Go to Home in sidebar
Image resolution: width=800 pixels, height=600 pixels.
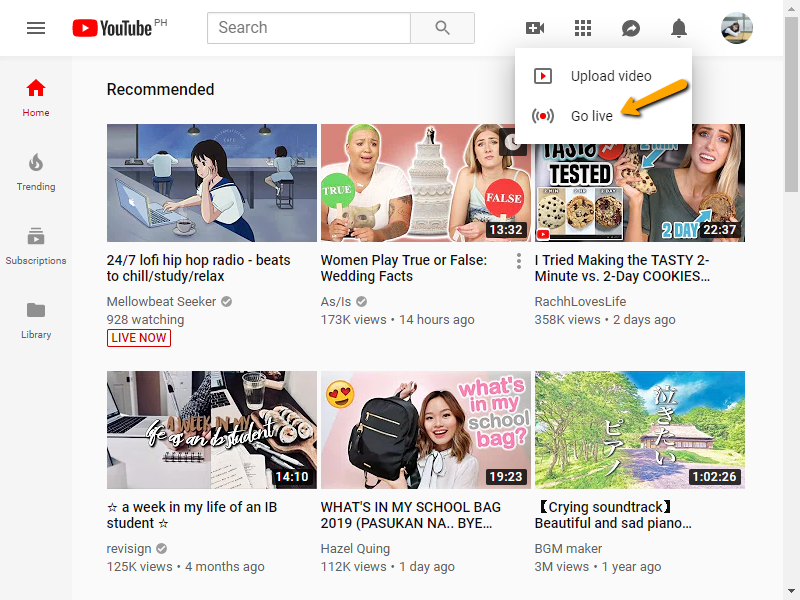[x=36, y=97]
